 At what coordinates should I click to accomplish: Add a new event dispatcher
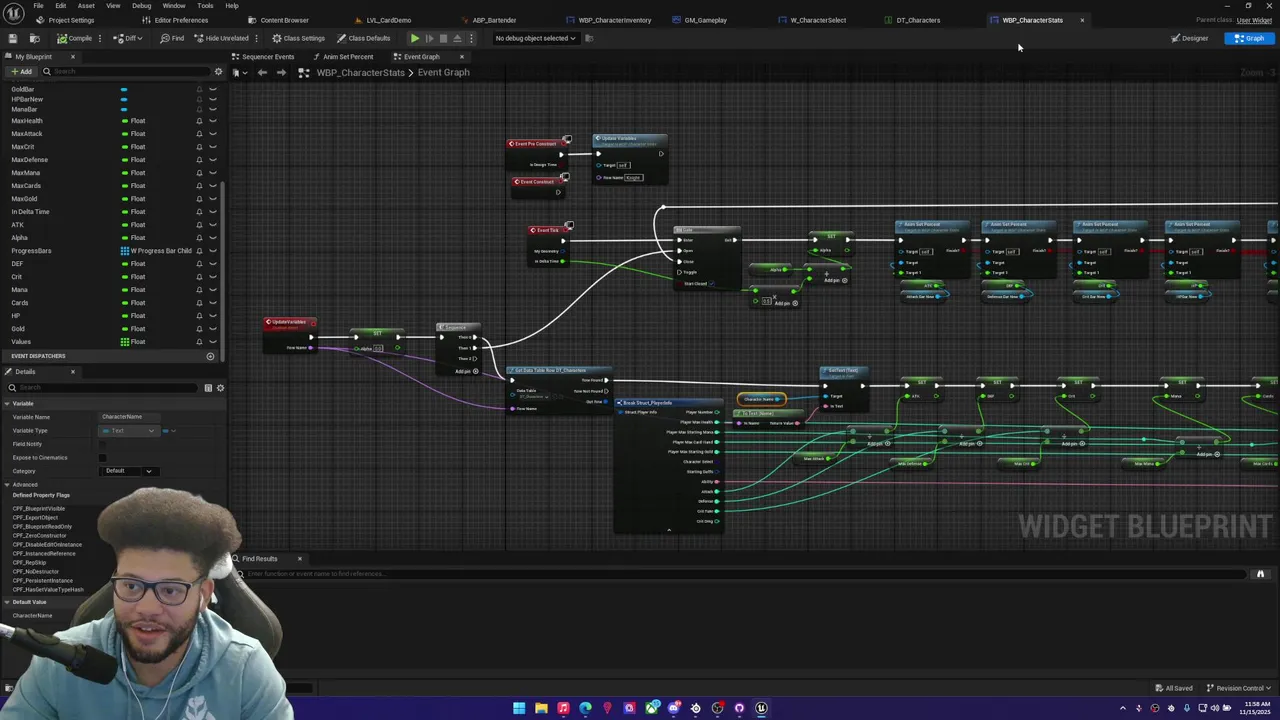point(210,356)
